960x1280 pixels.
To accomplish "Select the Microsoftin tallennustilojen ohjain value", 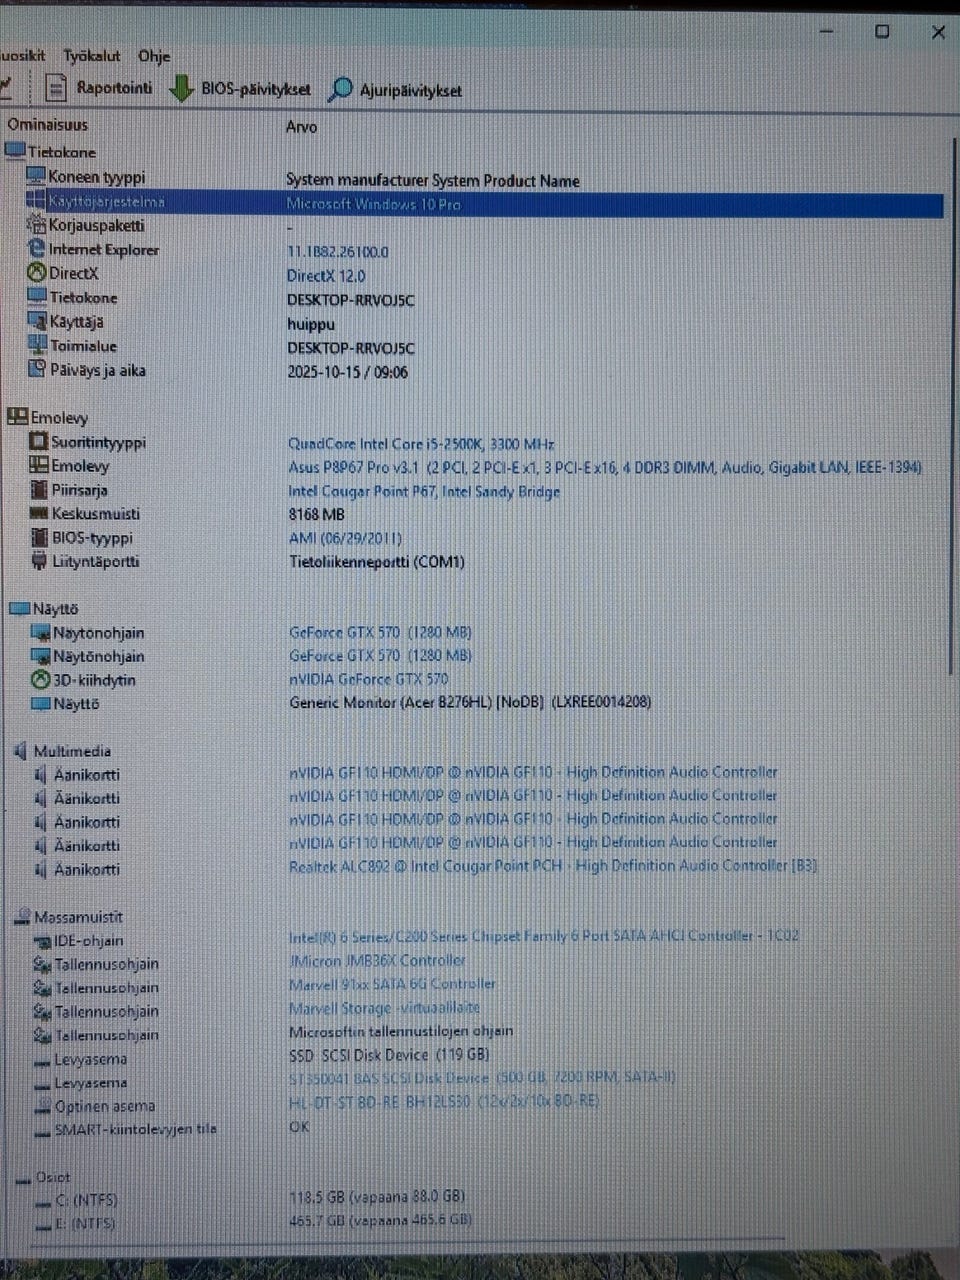I will pyautogui.click(x=401, y=1031).
